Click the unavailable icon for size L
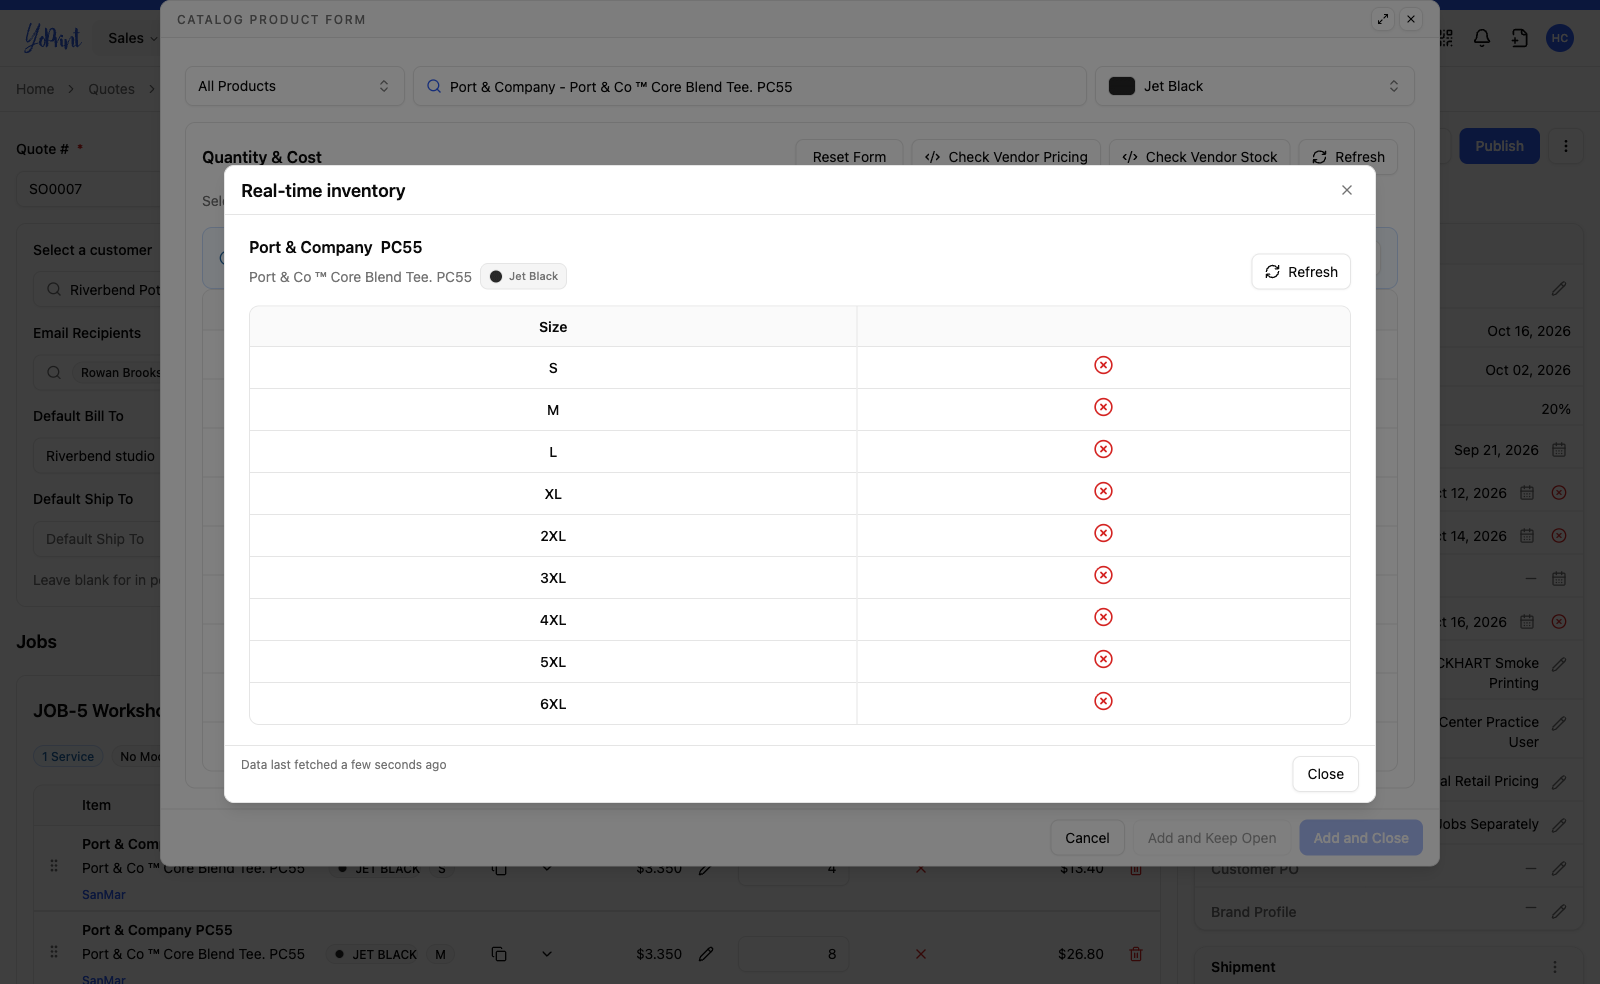This screenshot has width=1600, height=984. [x=1103, y=449]
